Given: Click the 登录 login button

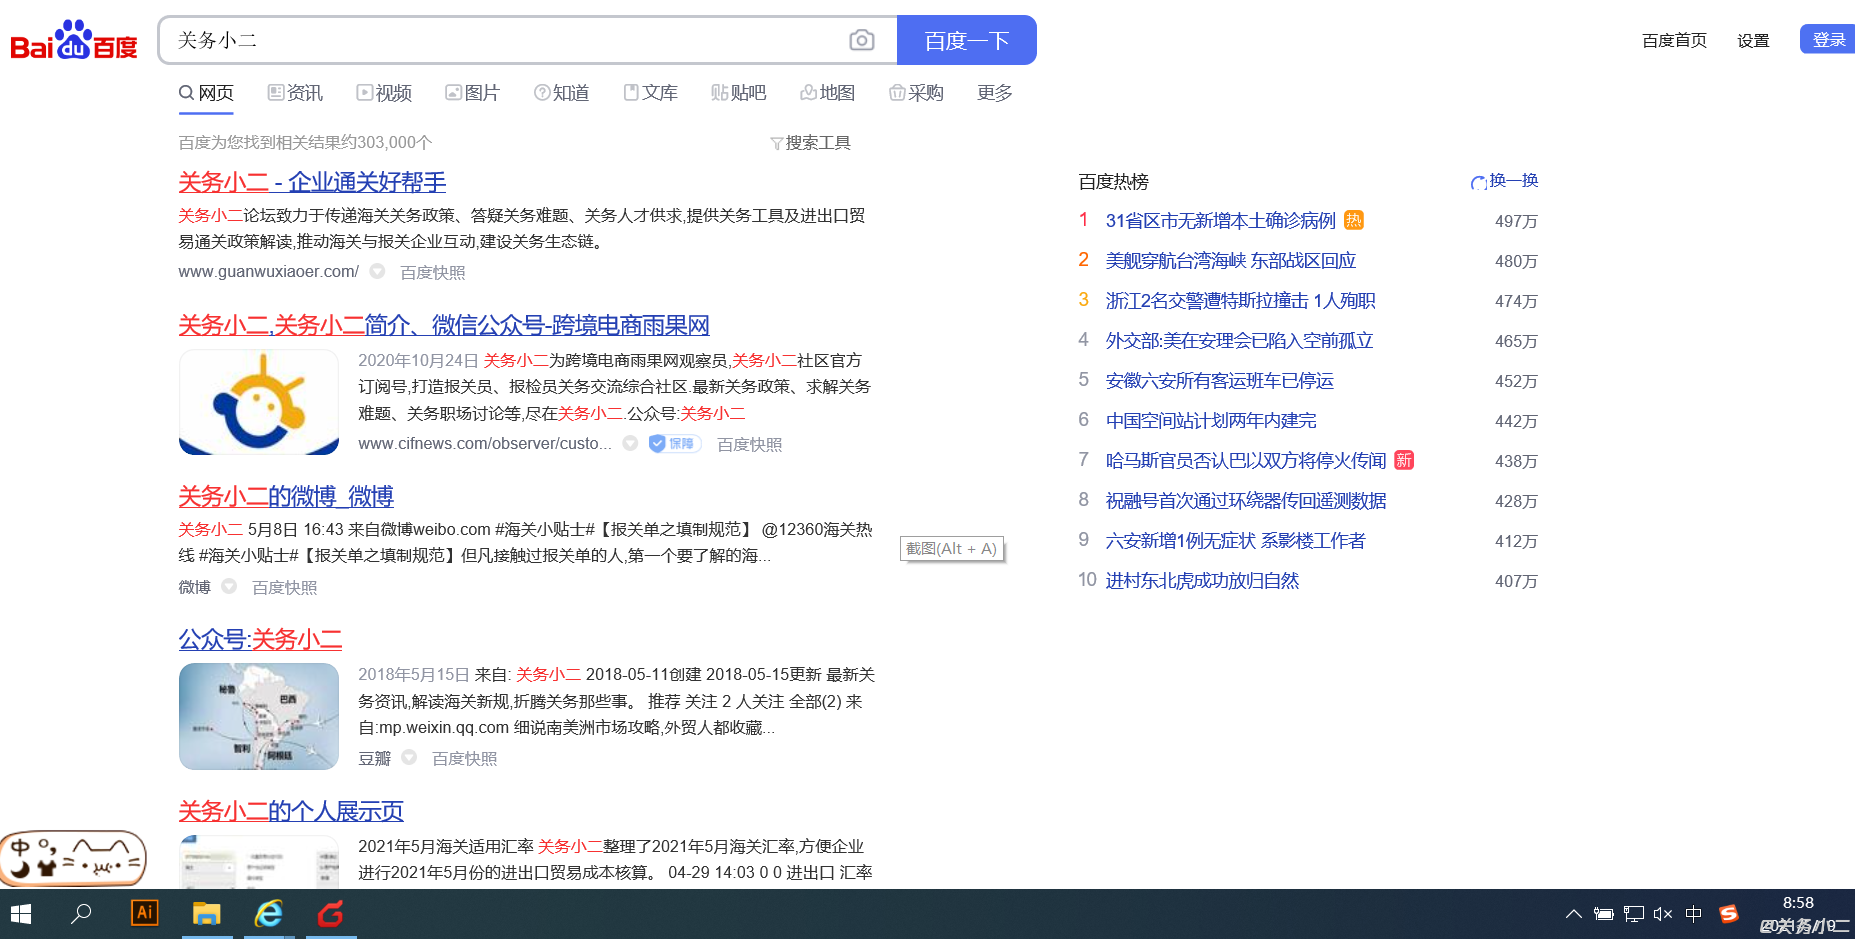Looking at the screenshot, I should (x=1828, y=39).
